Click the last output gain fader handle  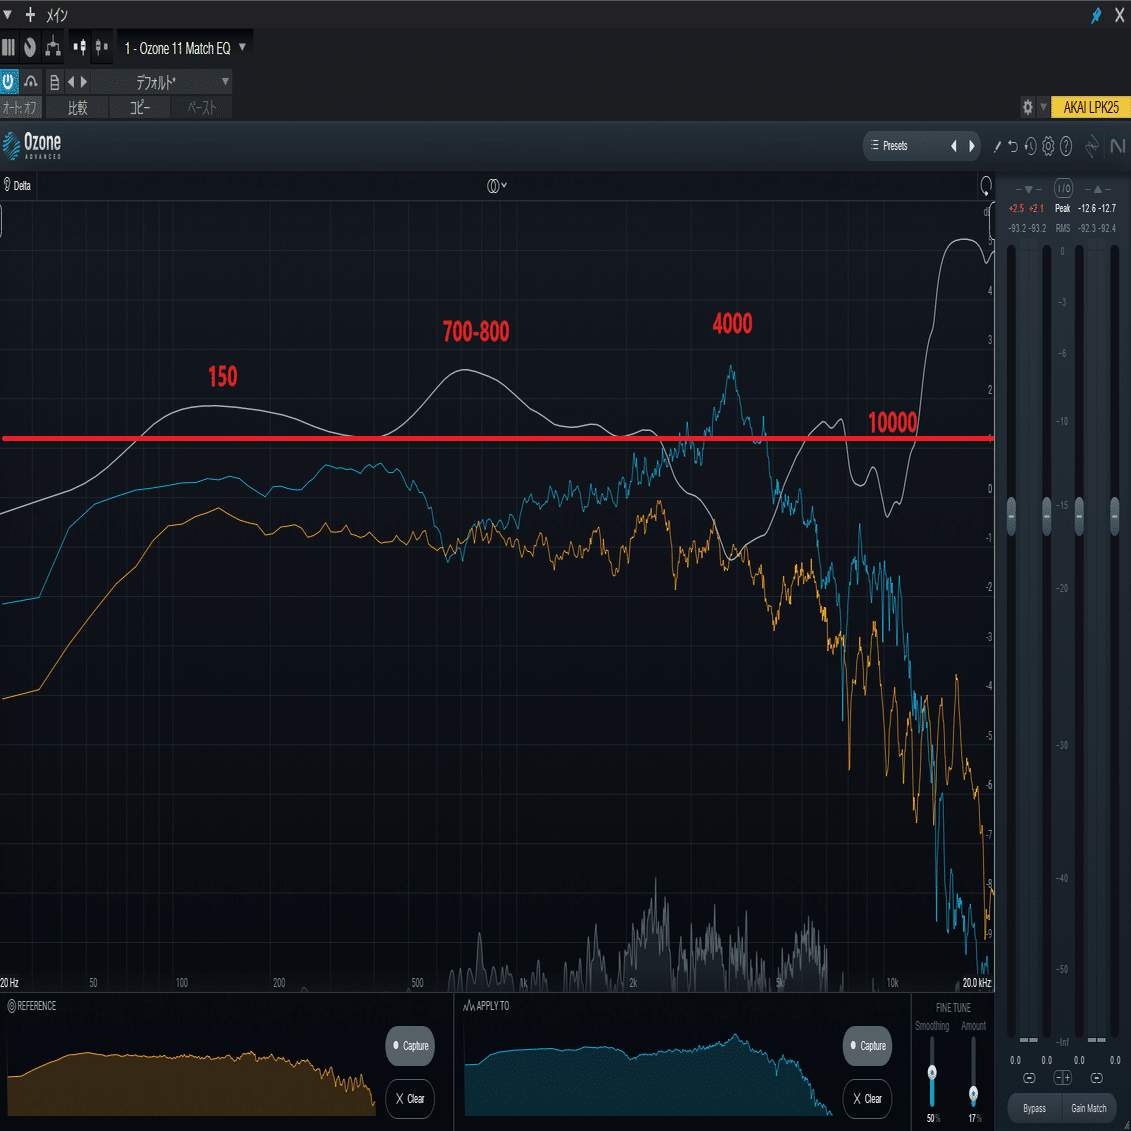1114,516
